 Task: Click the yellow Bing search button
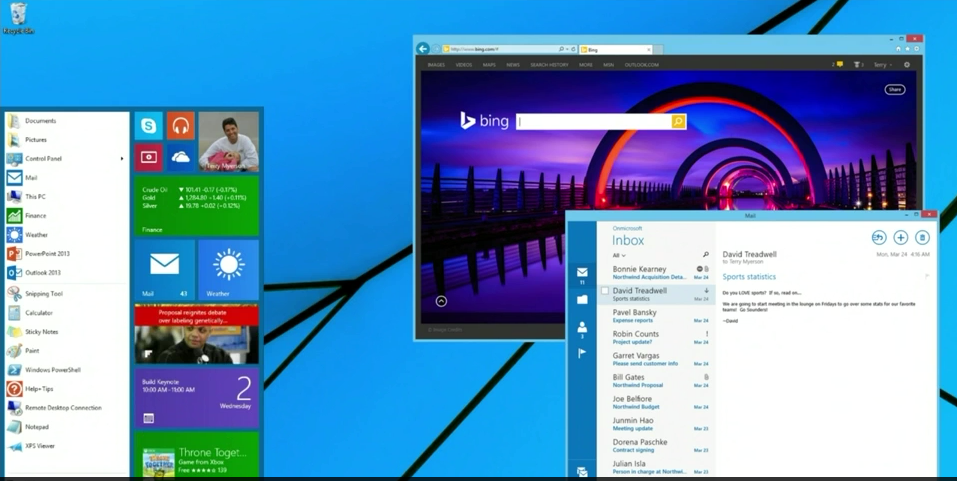click(679, 121)
